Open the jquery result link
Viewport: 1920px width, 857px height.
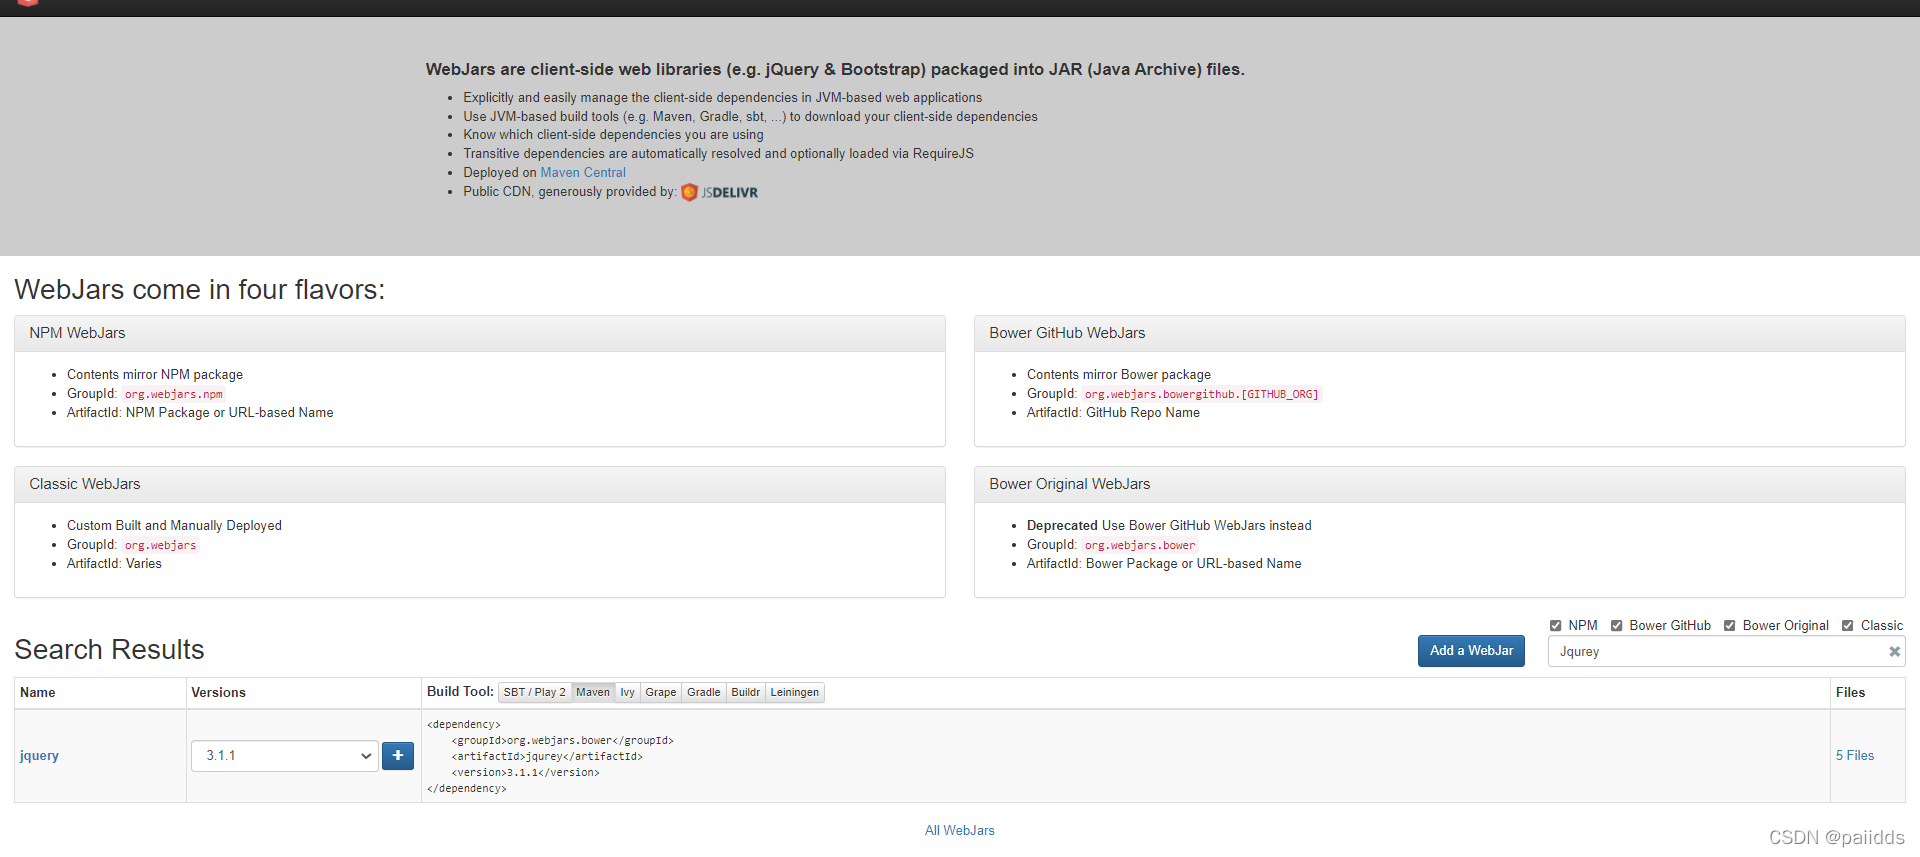pos(39,756)
